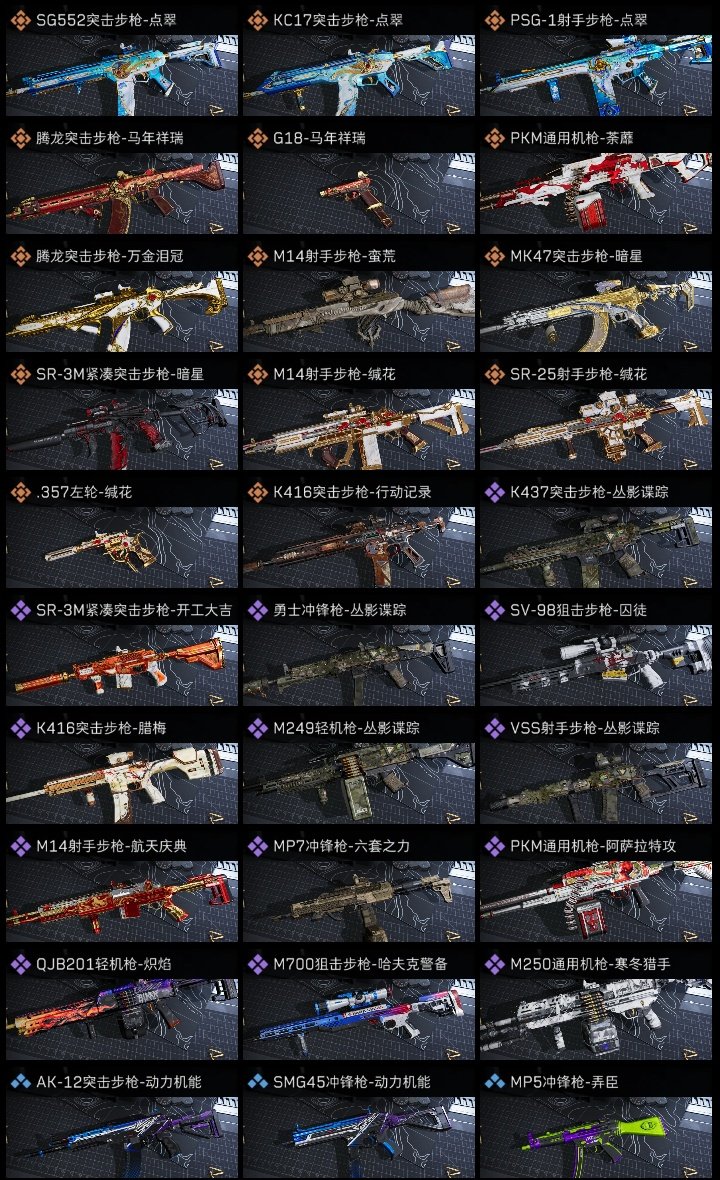Select the green and purple MP5冲锋枪-弄臣 image
Viewport: 720px width, 1180px height.
tap(596, 1136)
